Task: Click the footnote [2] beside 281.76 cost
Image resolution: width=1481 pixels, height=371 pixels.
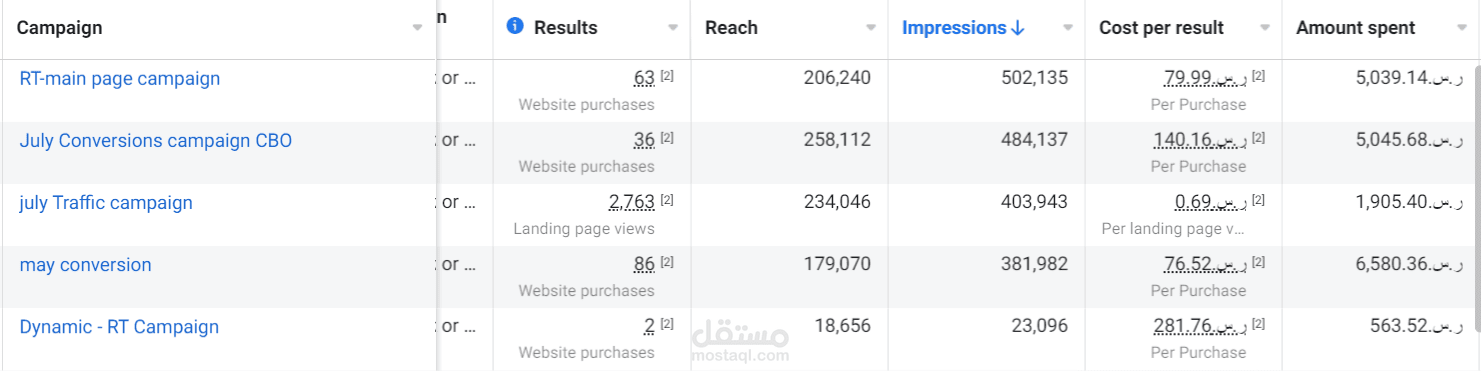Action: tap(1259, 323)
